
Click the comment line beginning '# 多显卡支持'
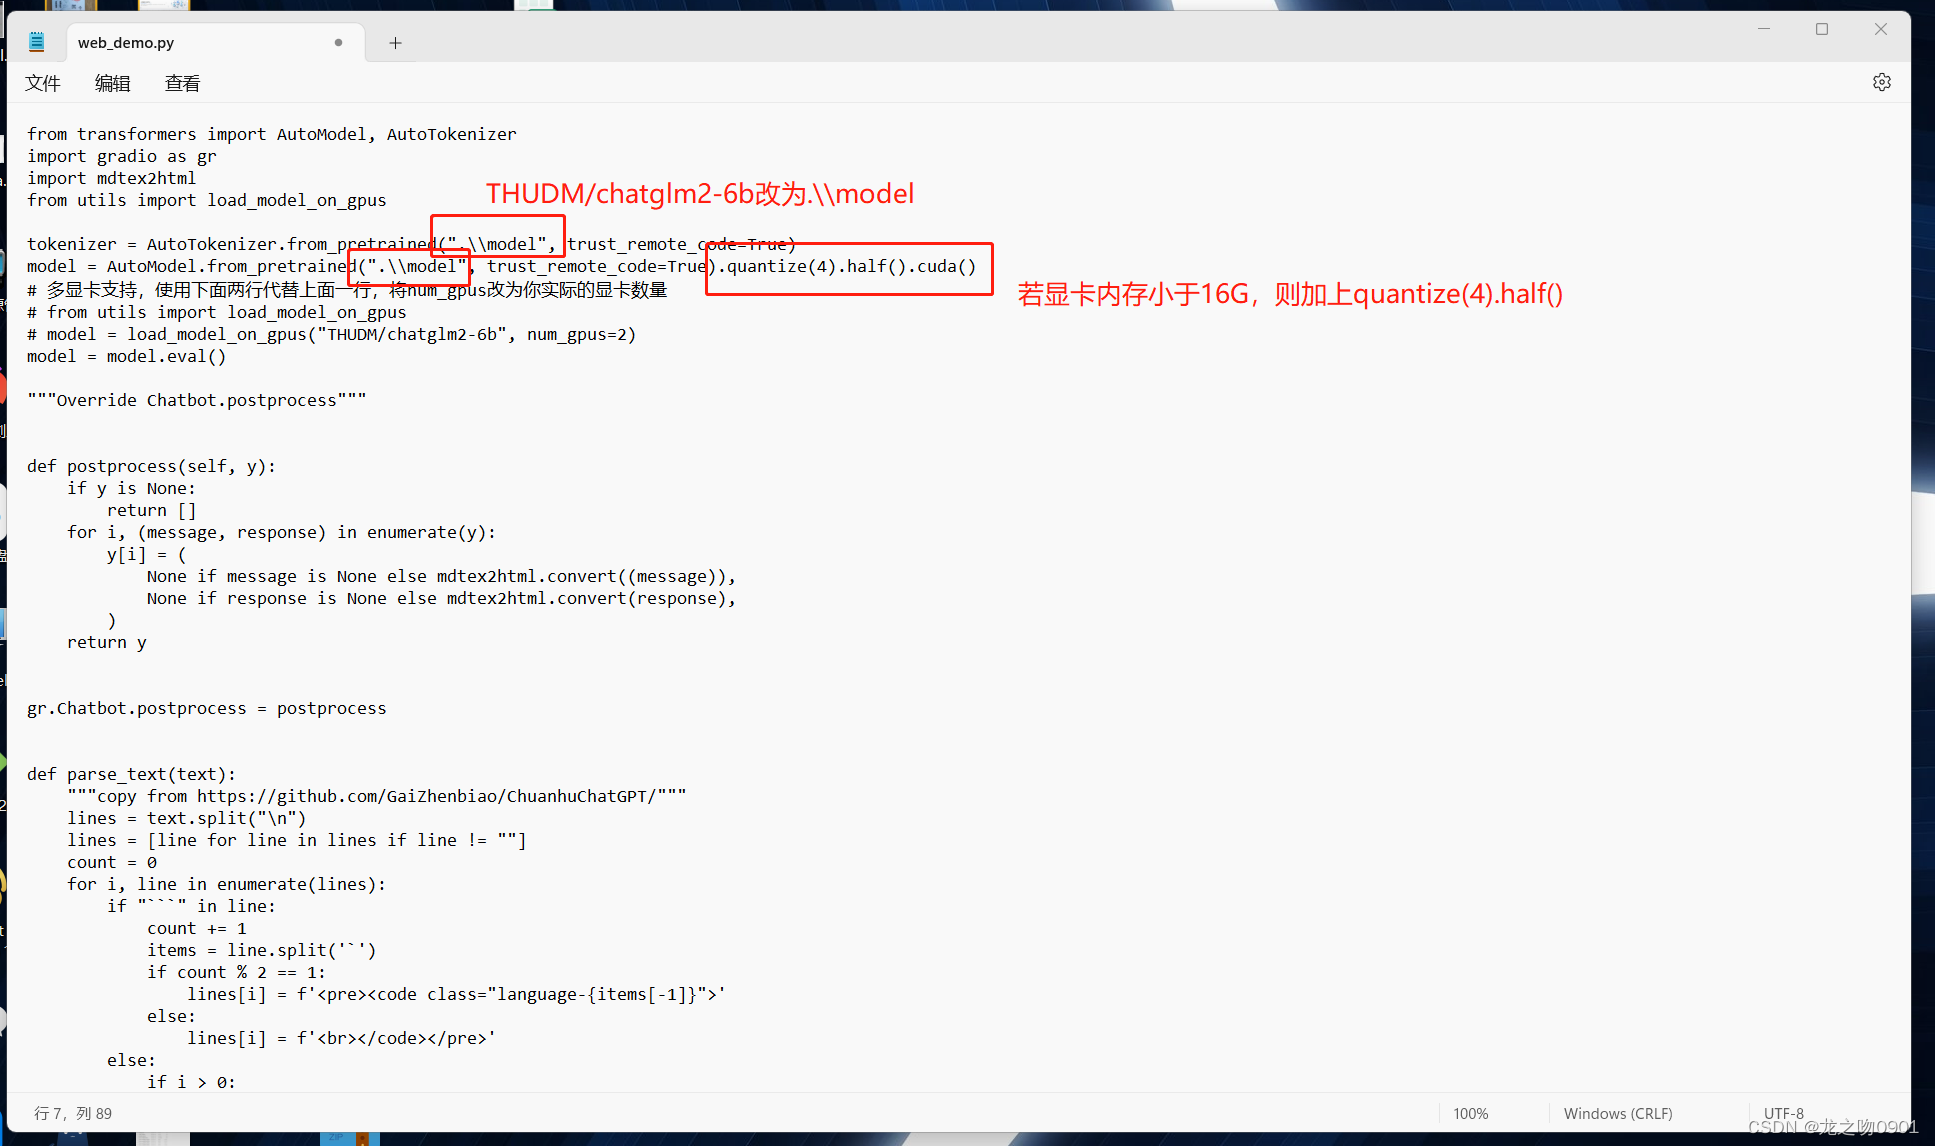346,290
